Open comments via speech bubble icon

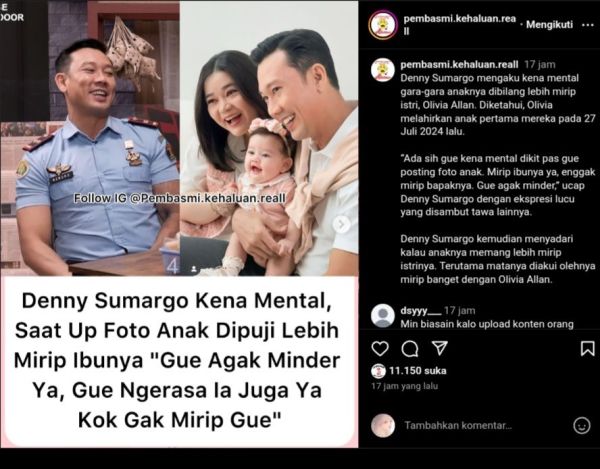click(x=410, y=348)
